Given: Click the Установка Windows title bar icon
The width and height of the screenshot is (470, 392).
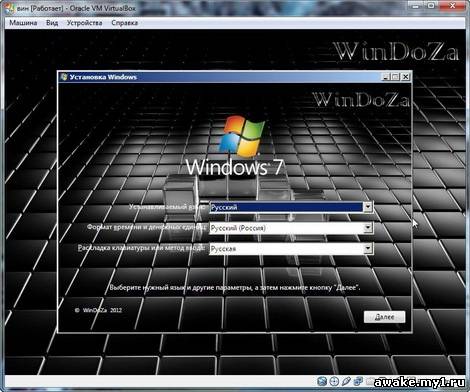Looking at the screenshot, I should 64,77.
